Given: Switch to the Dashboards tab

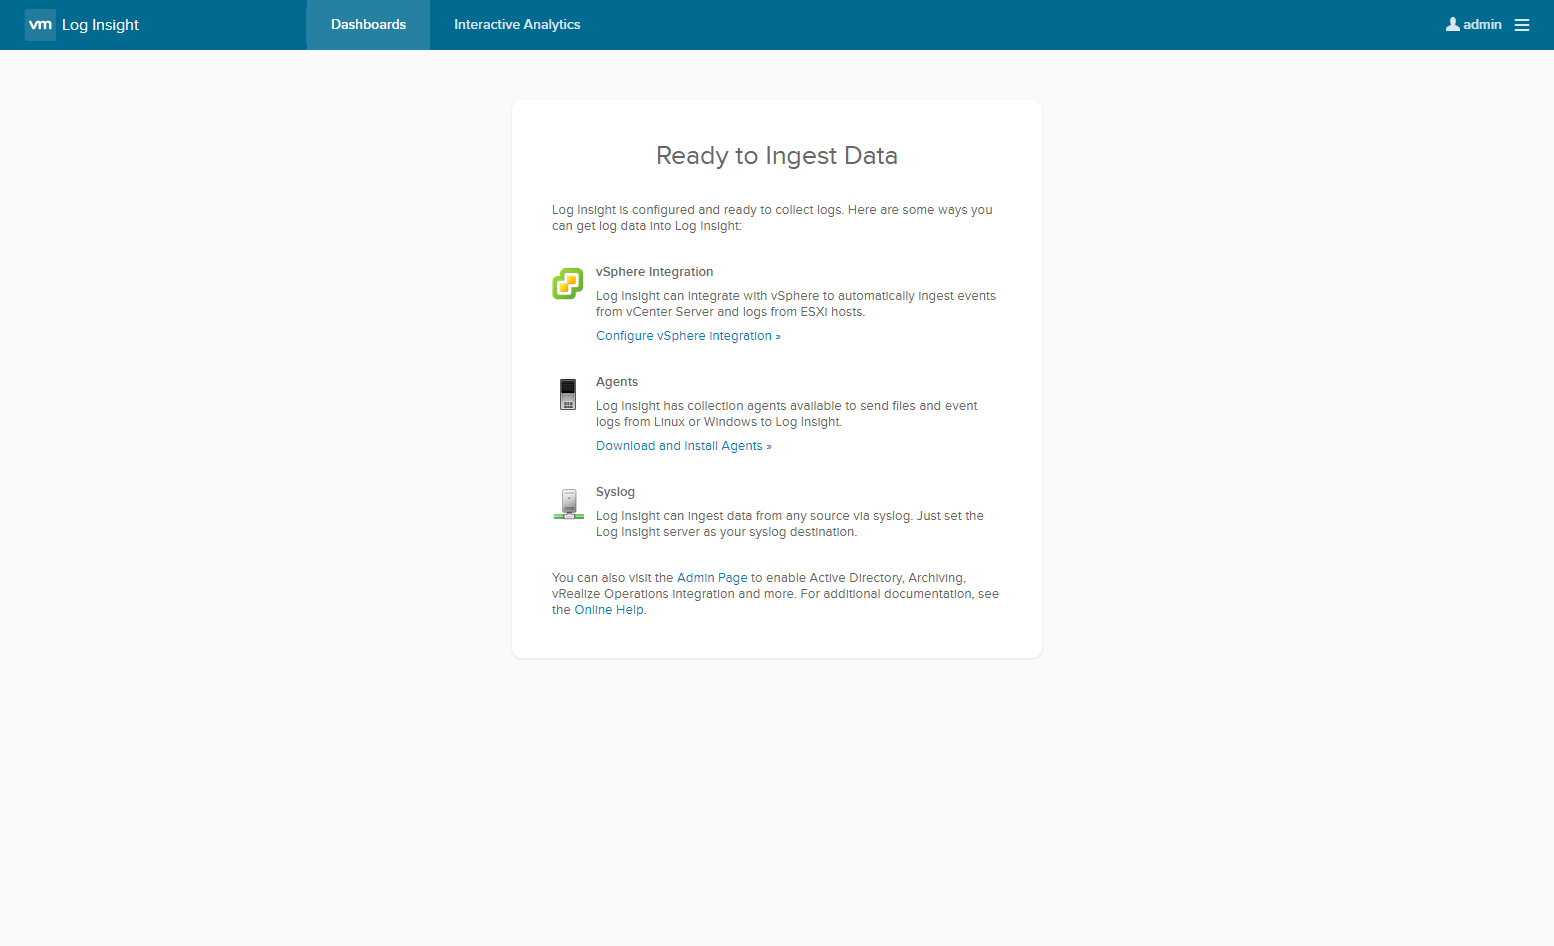Looking at the screenshot, I should 368,25.
